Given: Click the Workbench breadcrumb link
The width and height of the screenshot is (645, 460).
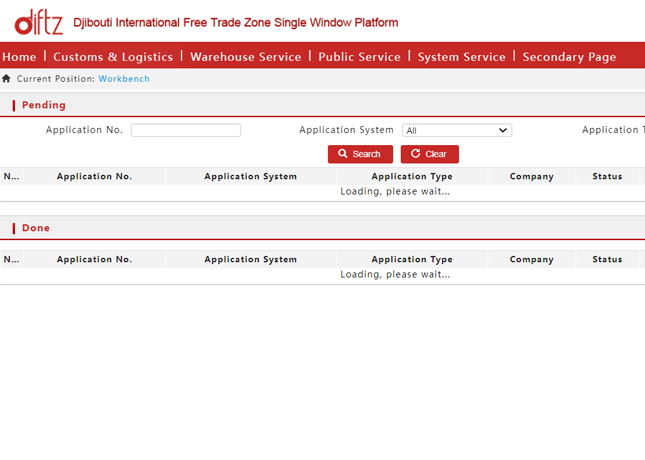Looking at the screenshot, I should click(124, 79).
